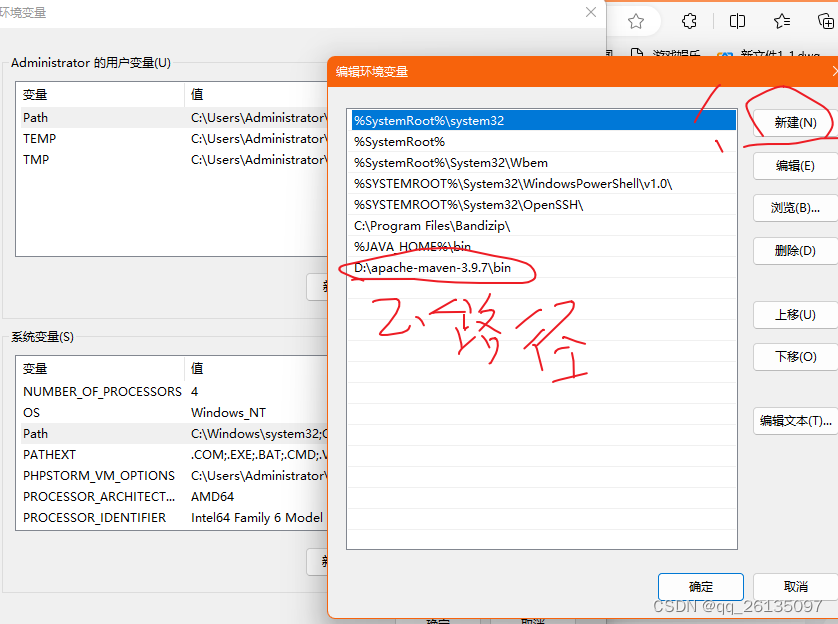Click the Intel64 Family 6 Model value

[257, 518]
